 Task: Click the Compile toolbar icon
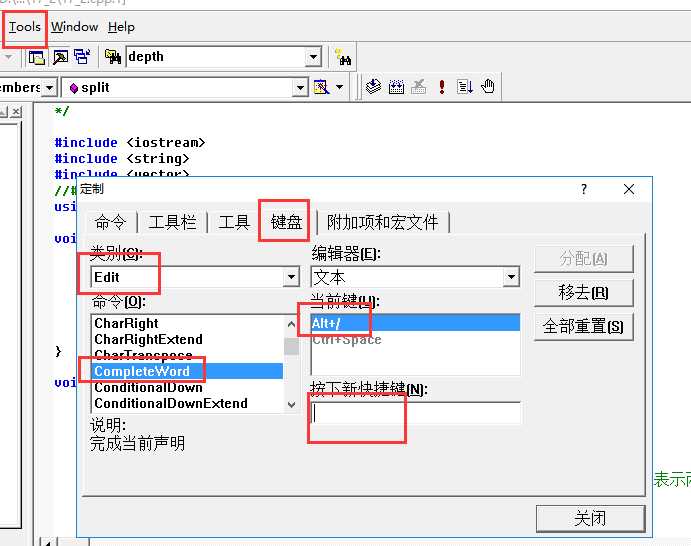(373, 86)
